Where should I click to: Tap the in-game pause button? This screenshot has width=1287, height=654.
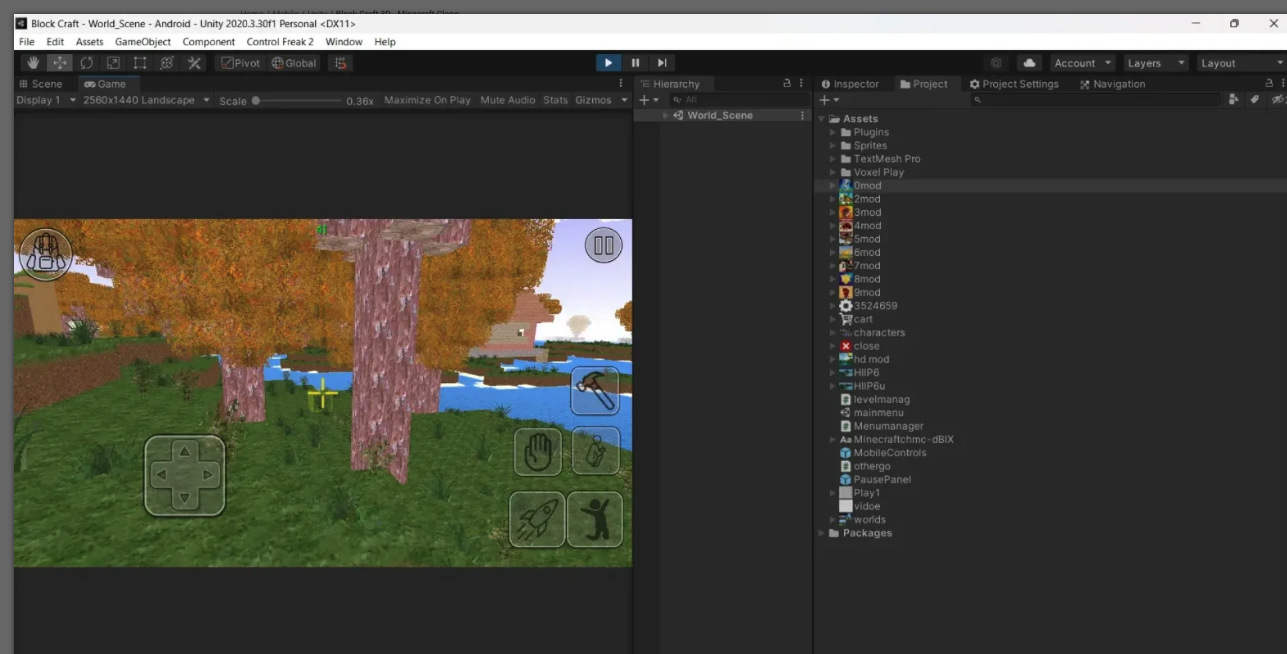(x=603, y=245)
